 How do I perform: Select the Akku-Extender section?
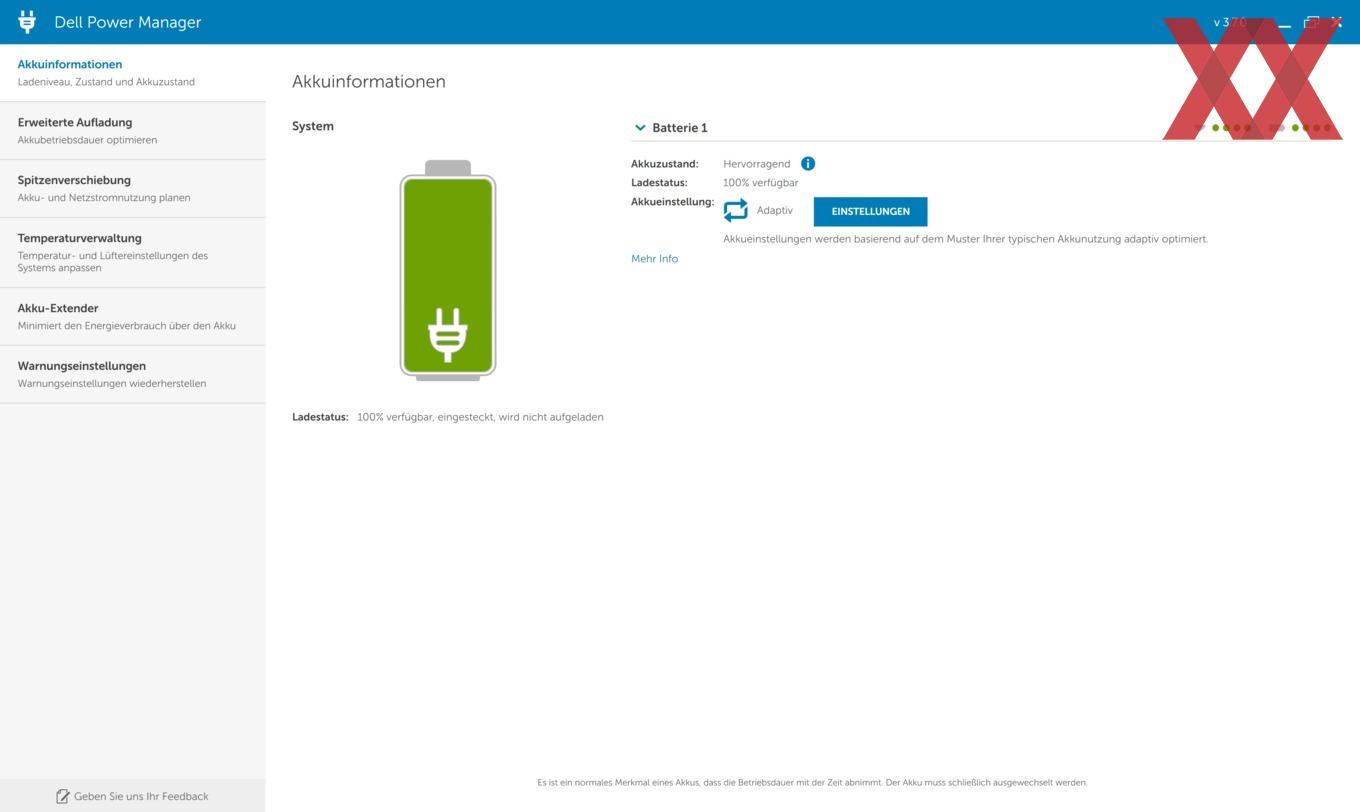(133, 317)
